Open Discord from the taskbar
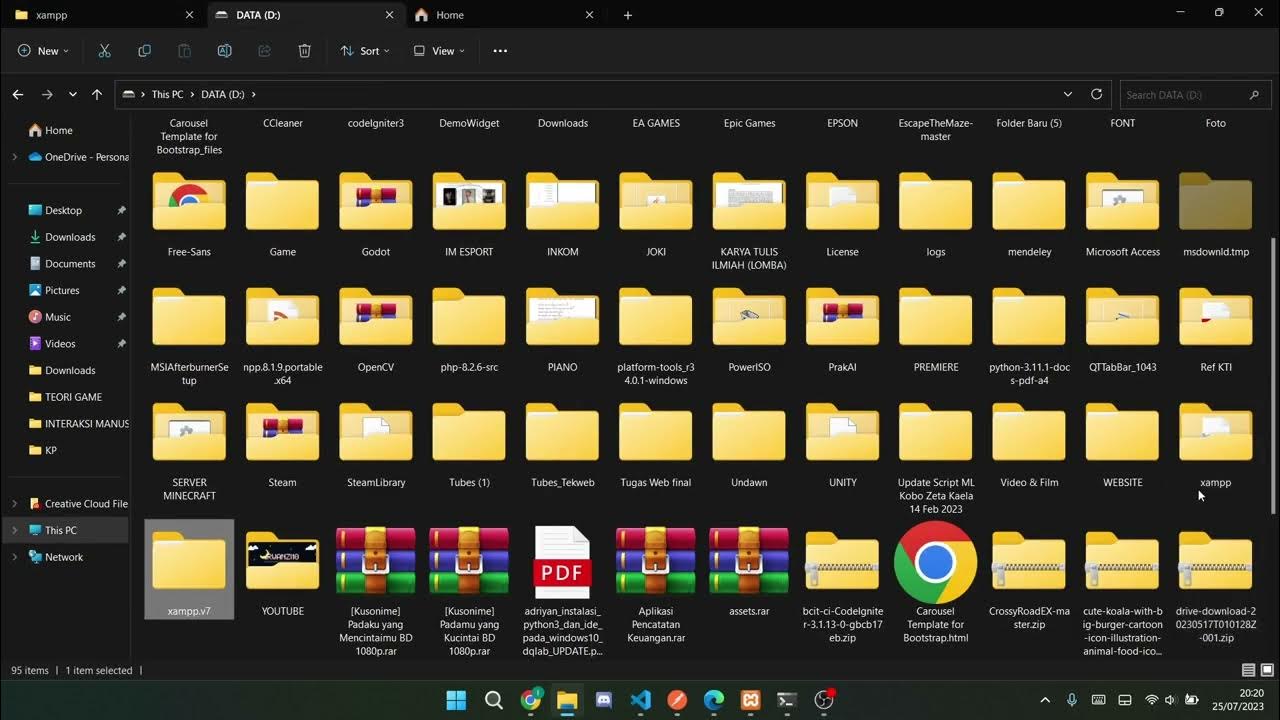Screen dimensions: 1280x720 [x=604, y=700]
